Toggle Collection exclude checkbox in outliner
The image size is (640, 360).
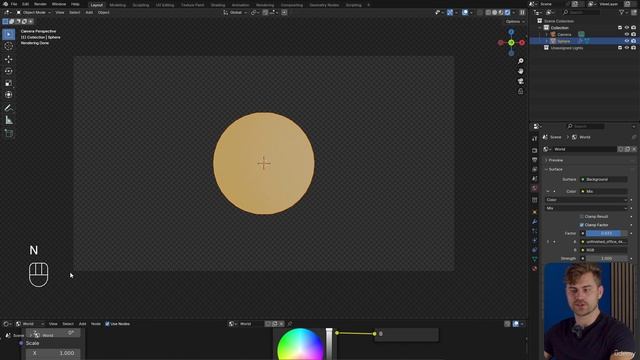click(620, 28)
